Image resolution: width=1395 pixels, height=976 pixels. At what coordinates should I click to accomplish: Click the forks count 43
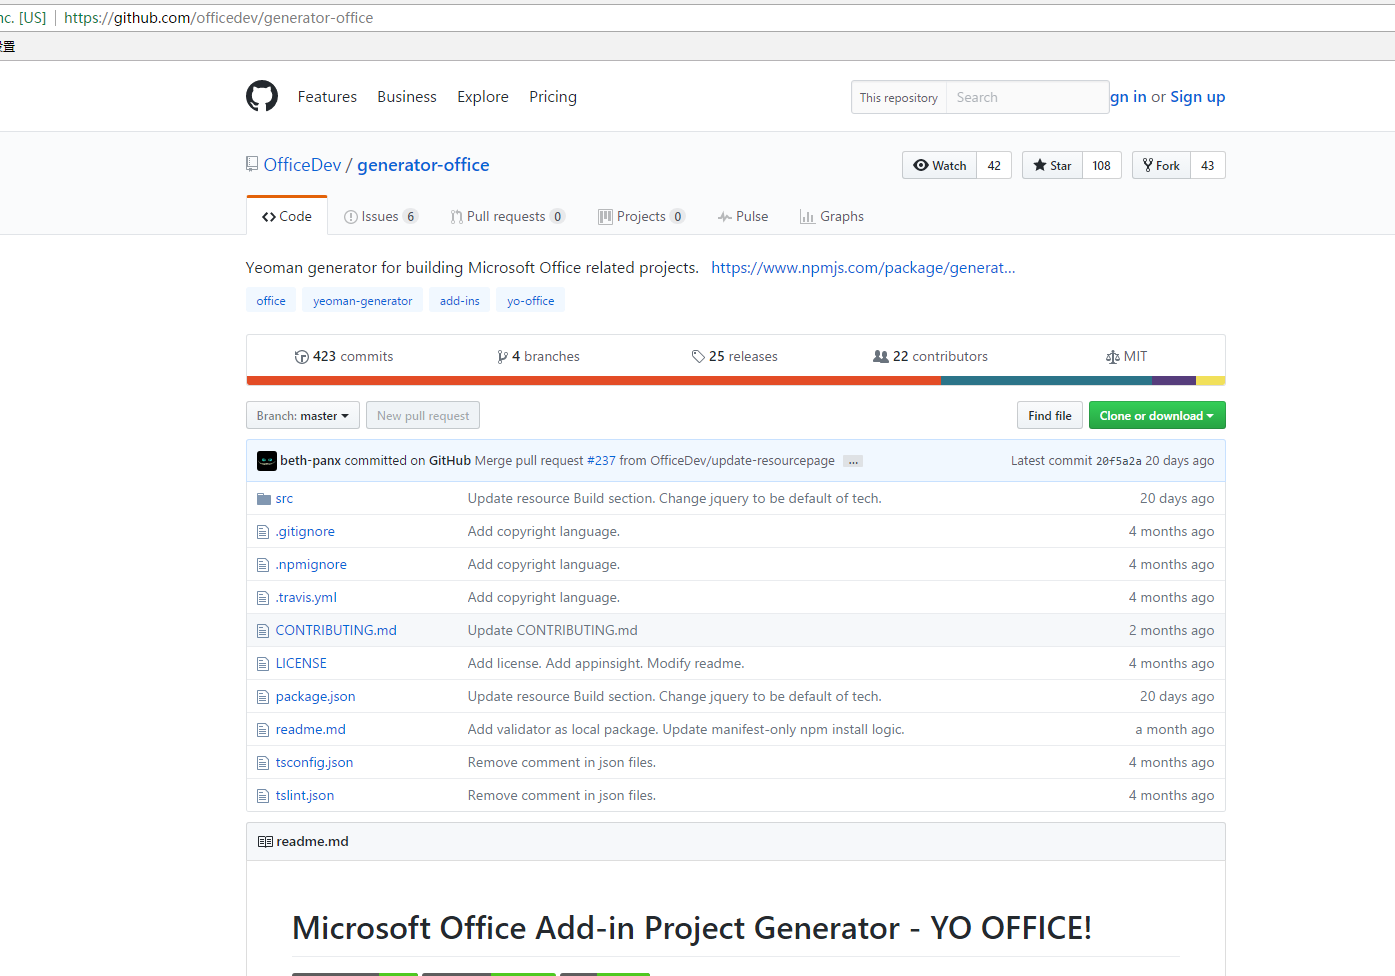click(x=1208, y=165)
